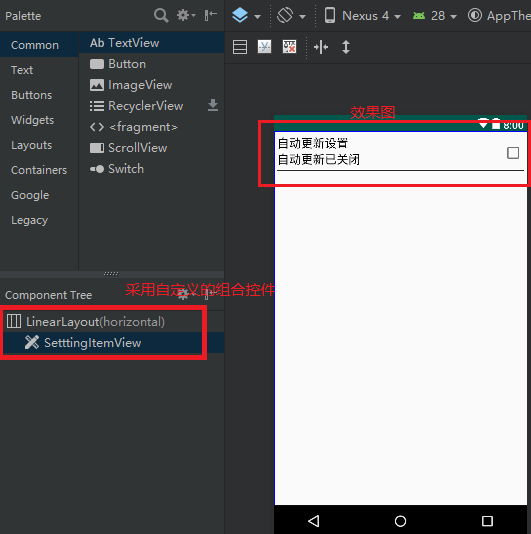The height and width of the screenshot is (534, 531).
Task: Select the Common palette category
Action: (39, 45)
